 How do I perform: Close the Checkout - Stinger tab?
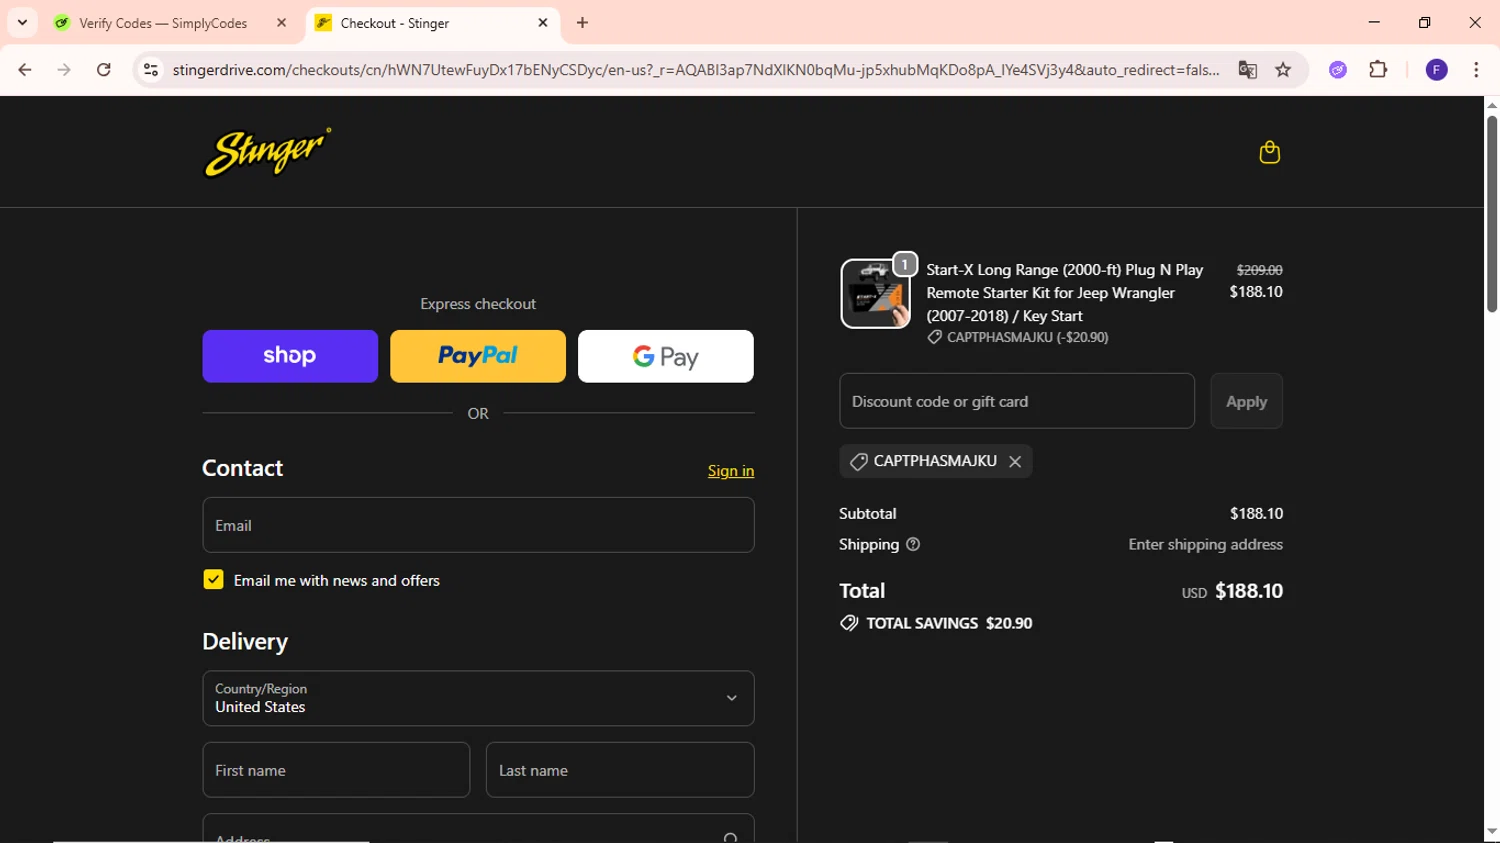543,22
